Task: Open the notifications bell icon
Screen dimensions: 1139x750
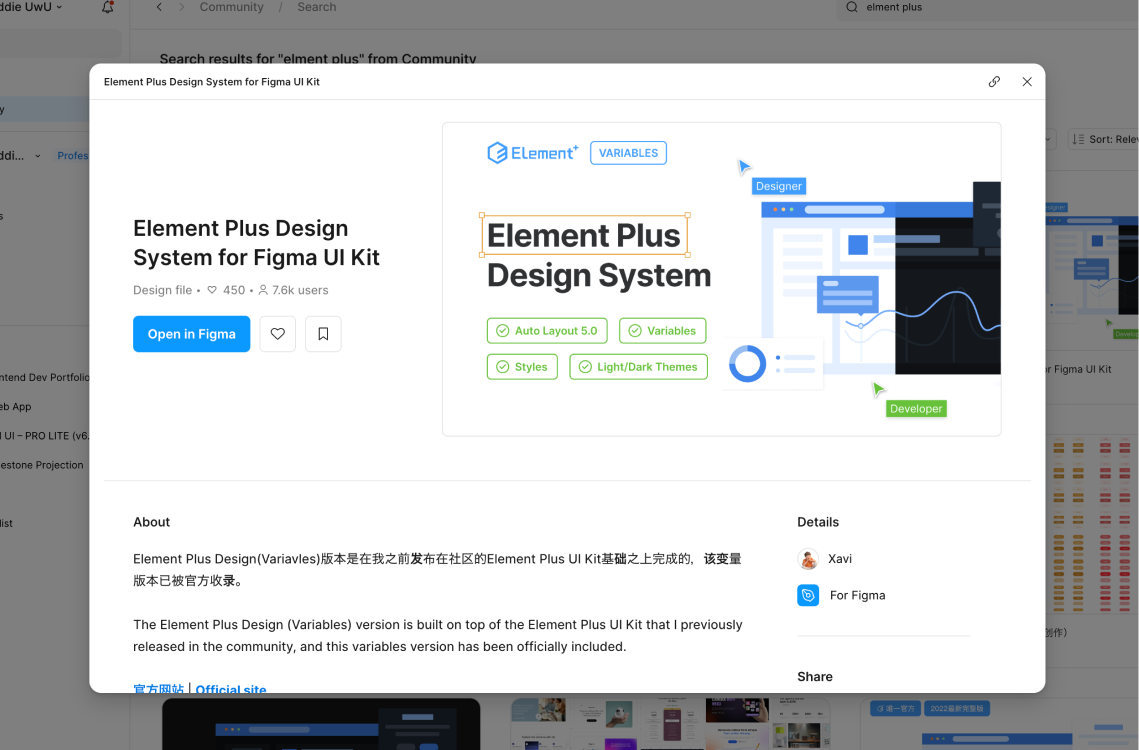Action: tap(108, 7)
